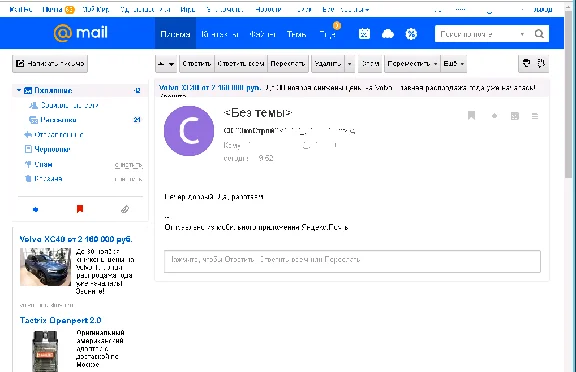Open Volvo XC40 ad title in sidebar
576x372 pixels.
pyautogui.click(x=76, y=239)
